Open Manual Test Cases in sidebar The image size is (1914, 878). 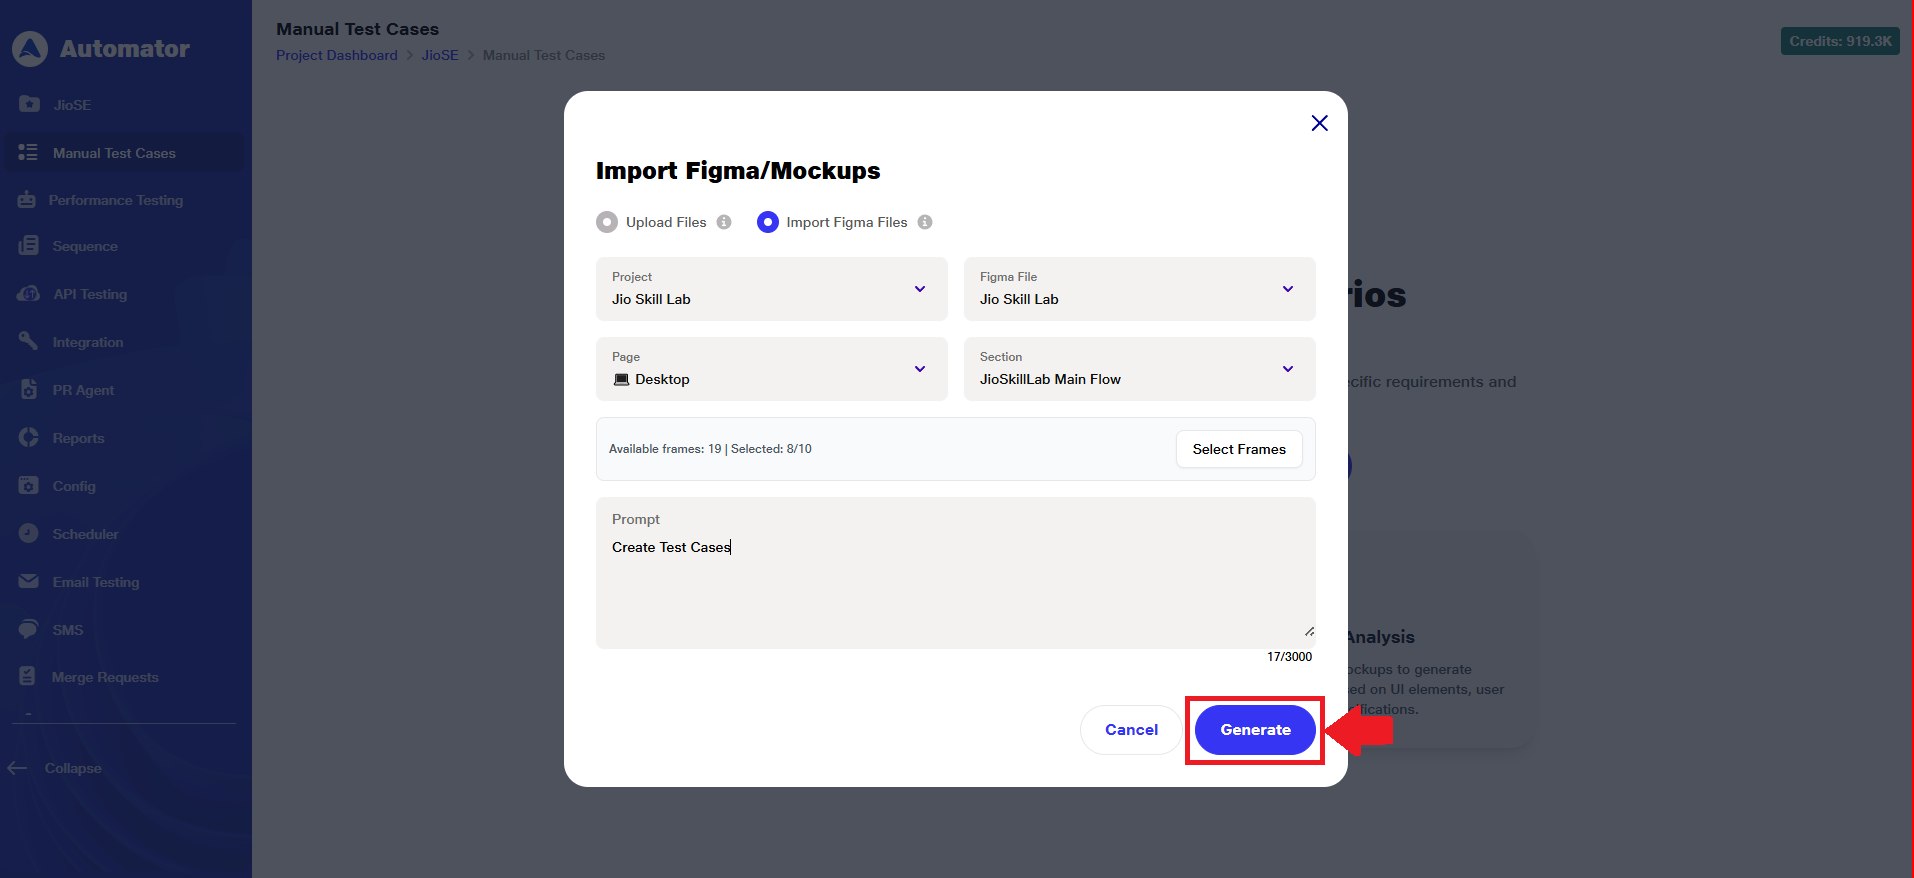tap(114, 153)
